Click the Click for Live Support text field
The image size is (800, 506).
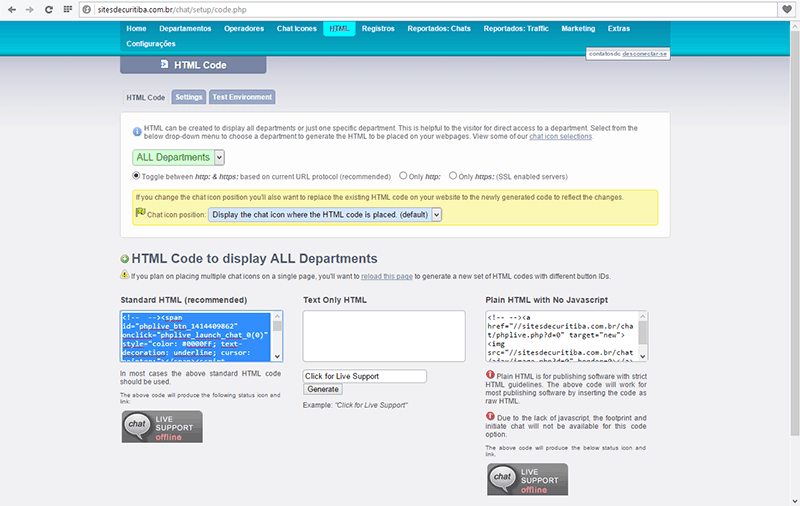pos(365,376)
